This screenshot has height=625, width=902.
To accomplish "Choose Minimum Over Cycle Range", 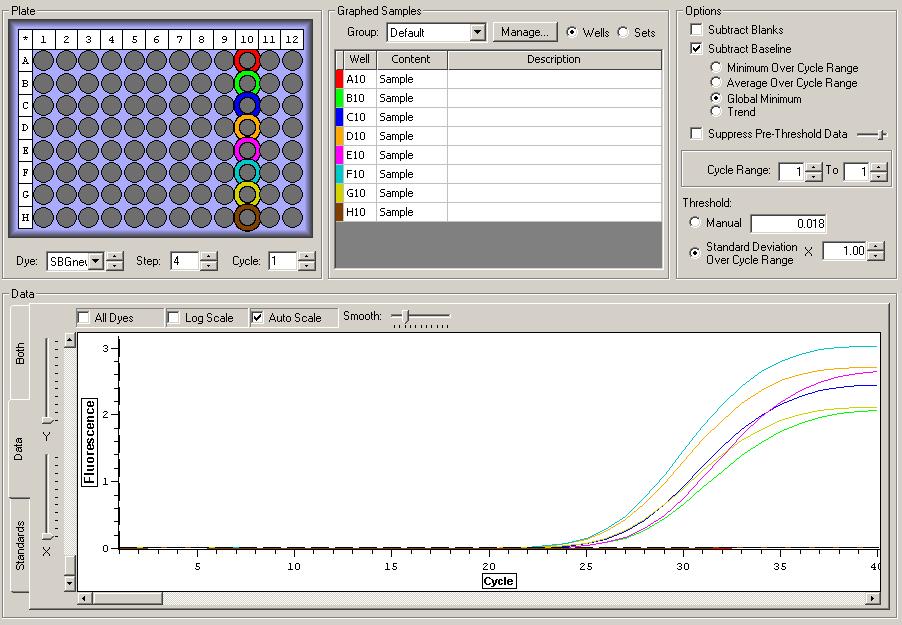I will [716, 67].
